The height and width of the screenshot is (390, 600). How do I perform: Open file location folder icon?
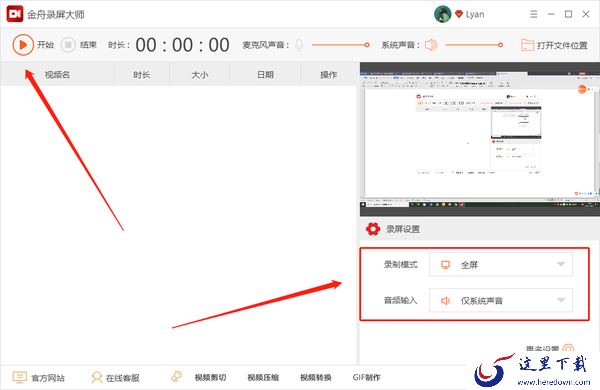click(x=527, y=45)
